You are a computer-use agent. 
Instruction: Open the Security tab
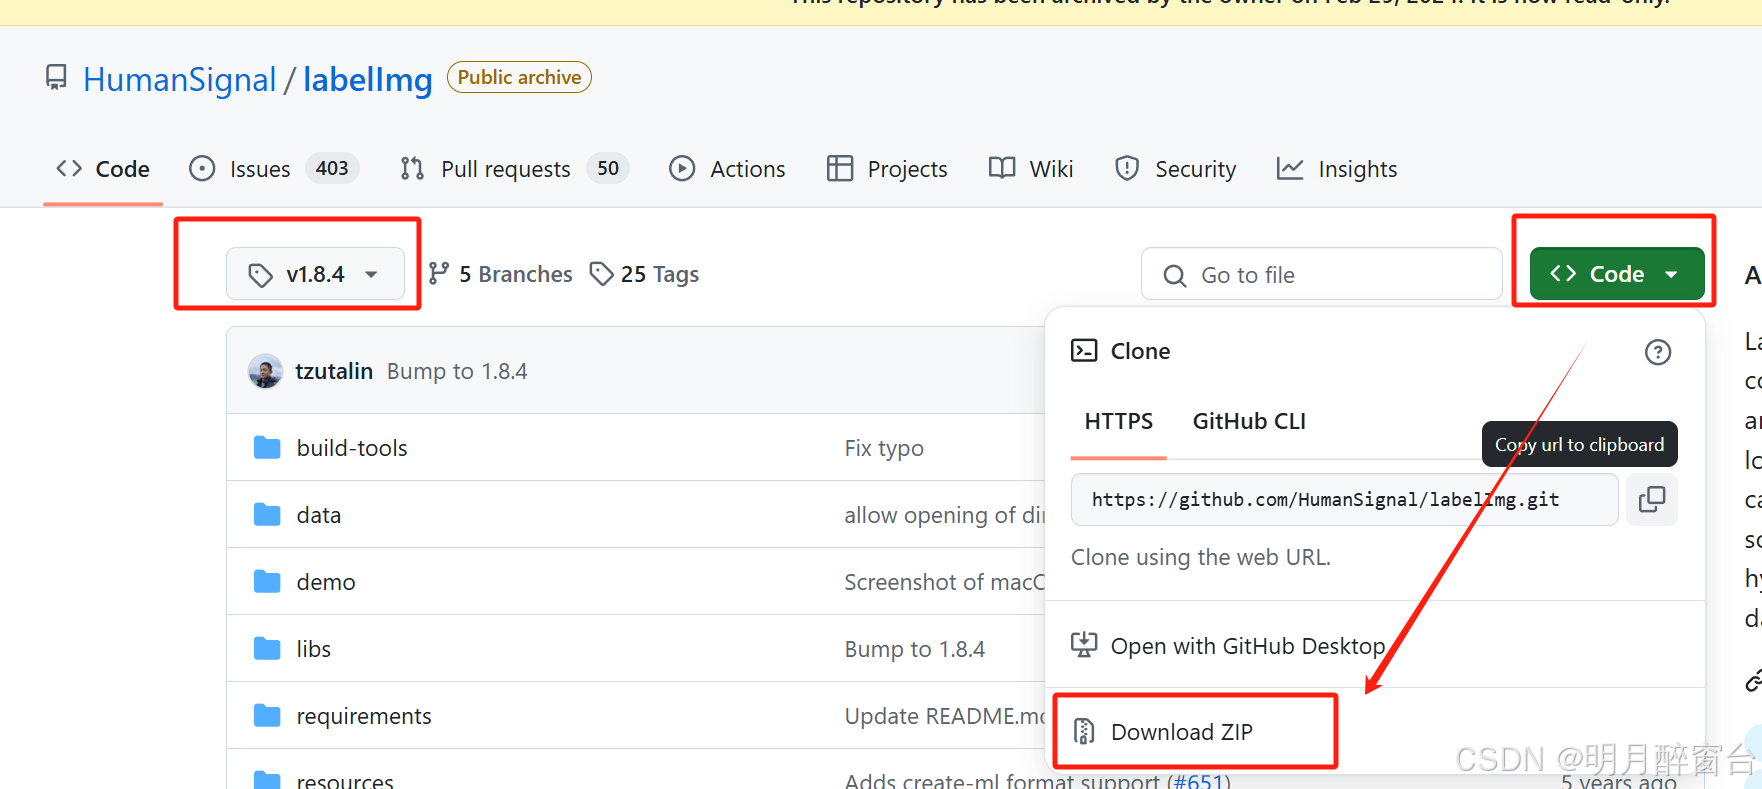[1176, 169]
